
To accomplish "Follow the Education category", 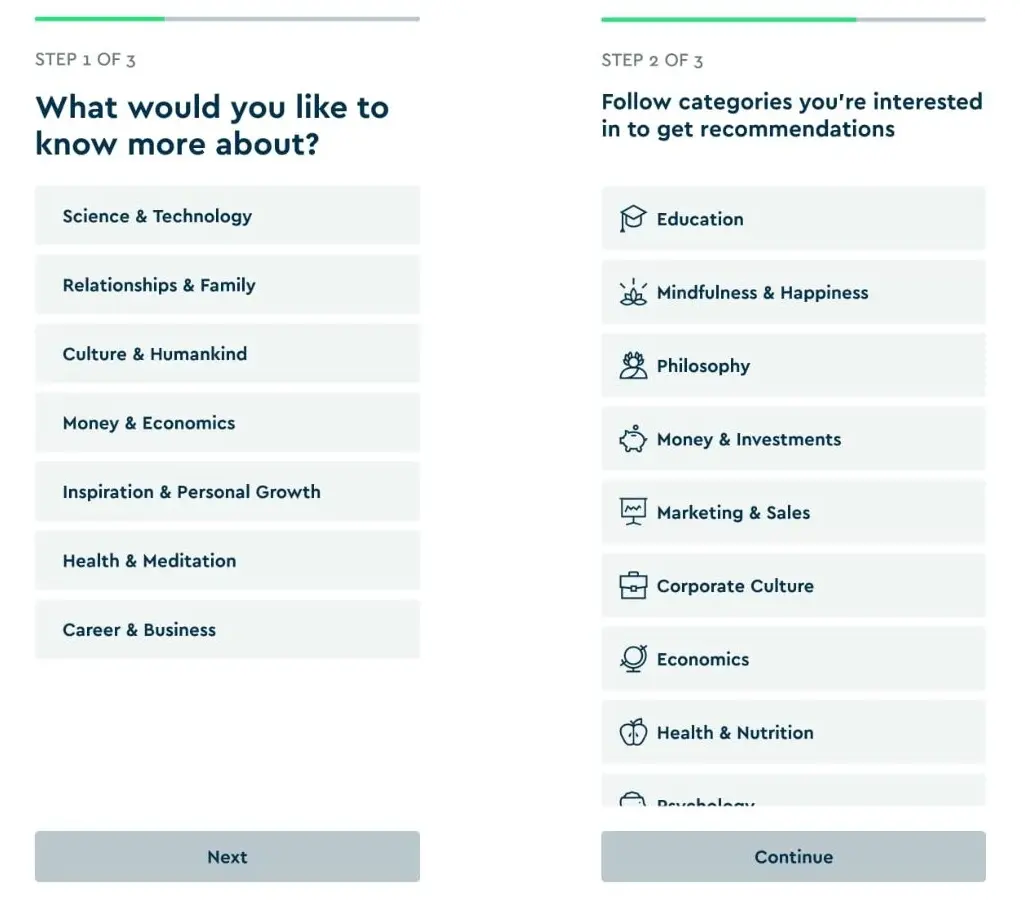I will (x=793, y=218).
